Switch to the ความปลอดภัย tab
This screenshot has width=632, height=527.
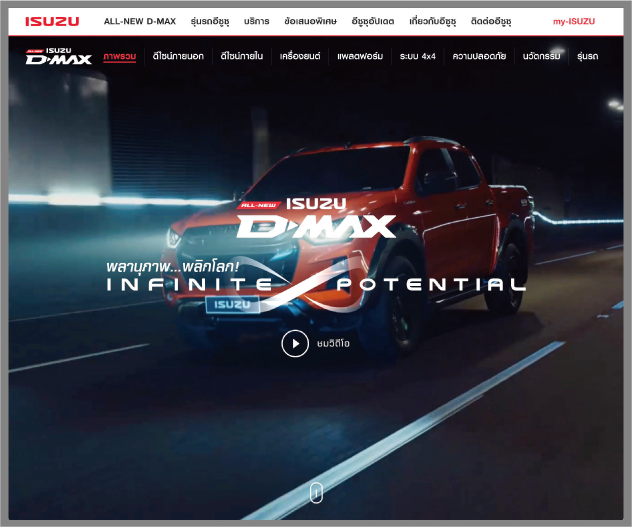point(479,56)
